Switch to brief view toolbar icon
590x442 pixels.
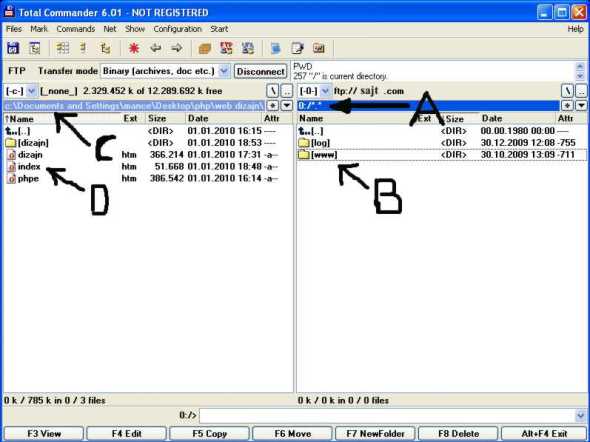pyautogui.click(x=63, y=48)
